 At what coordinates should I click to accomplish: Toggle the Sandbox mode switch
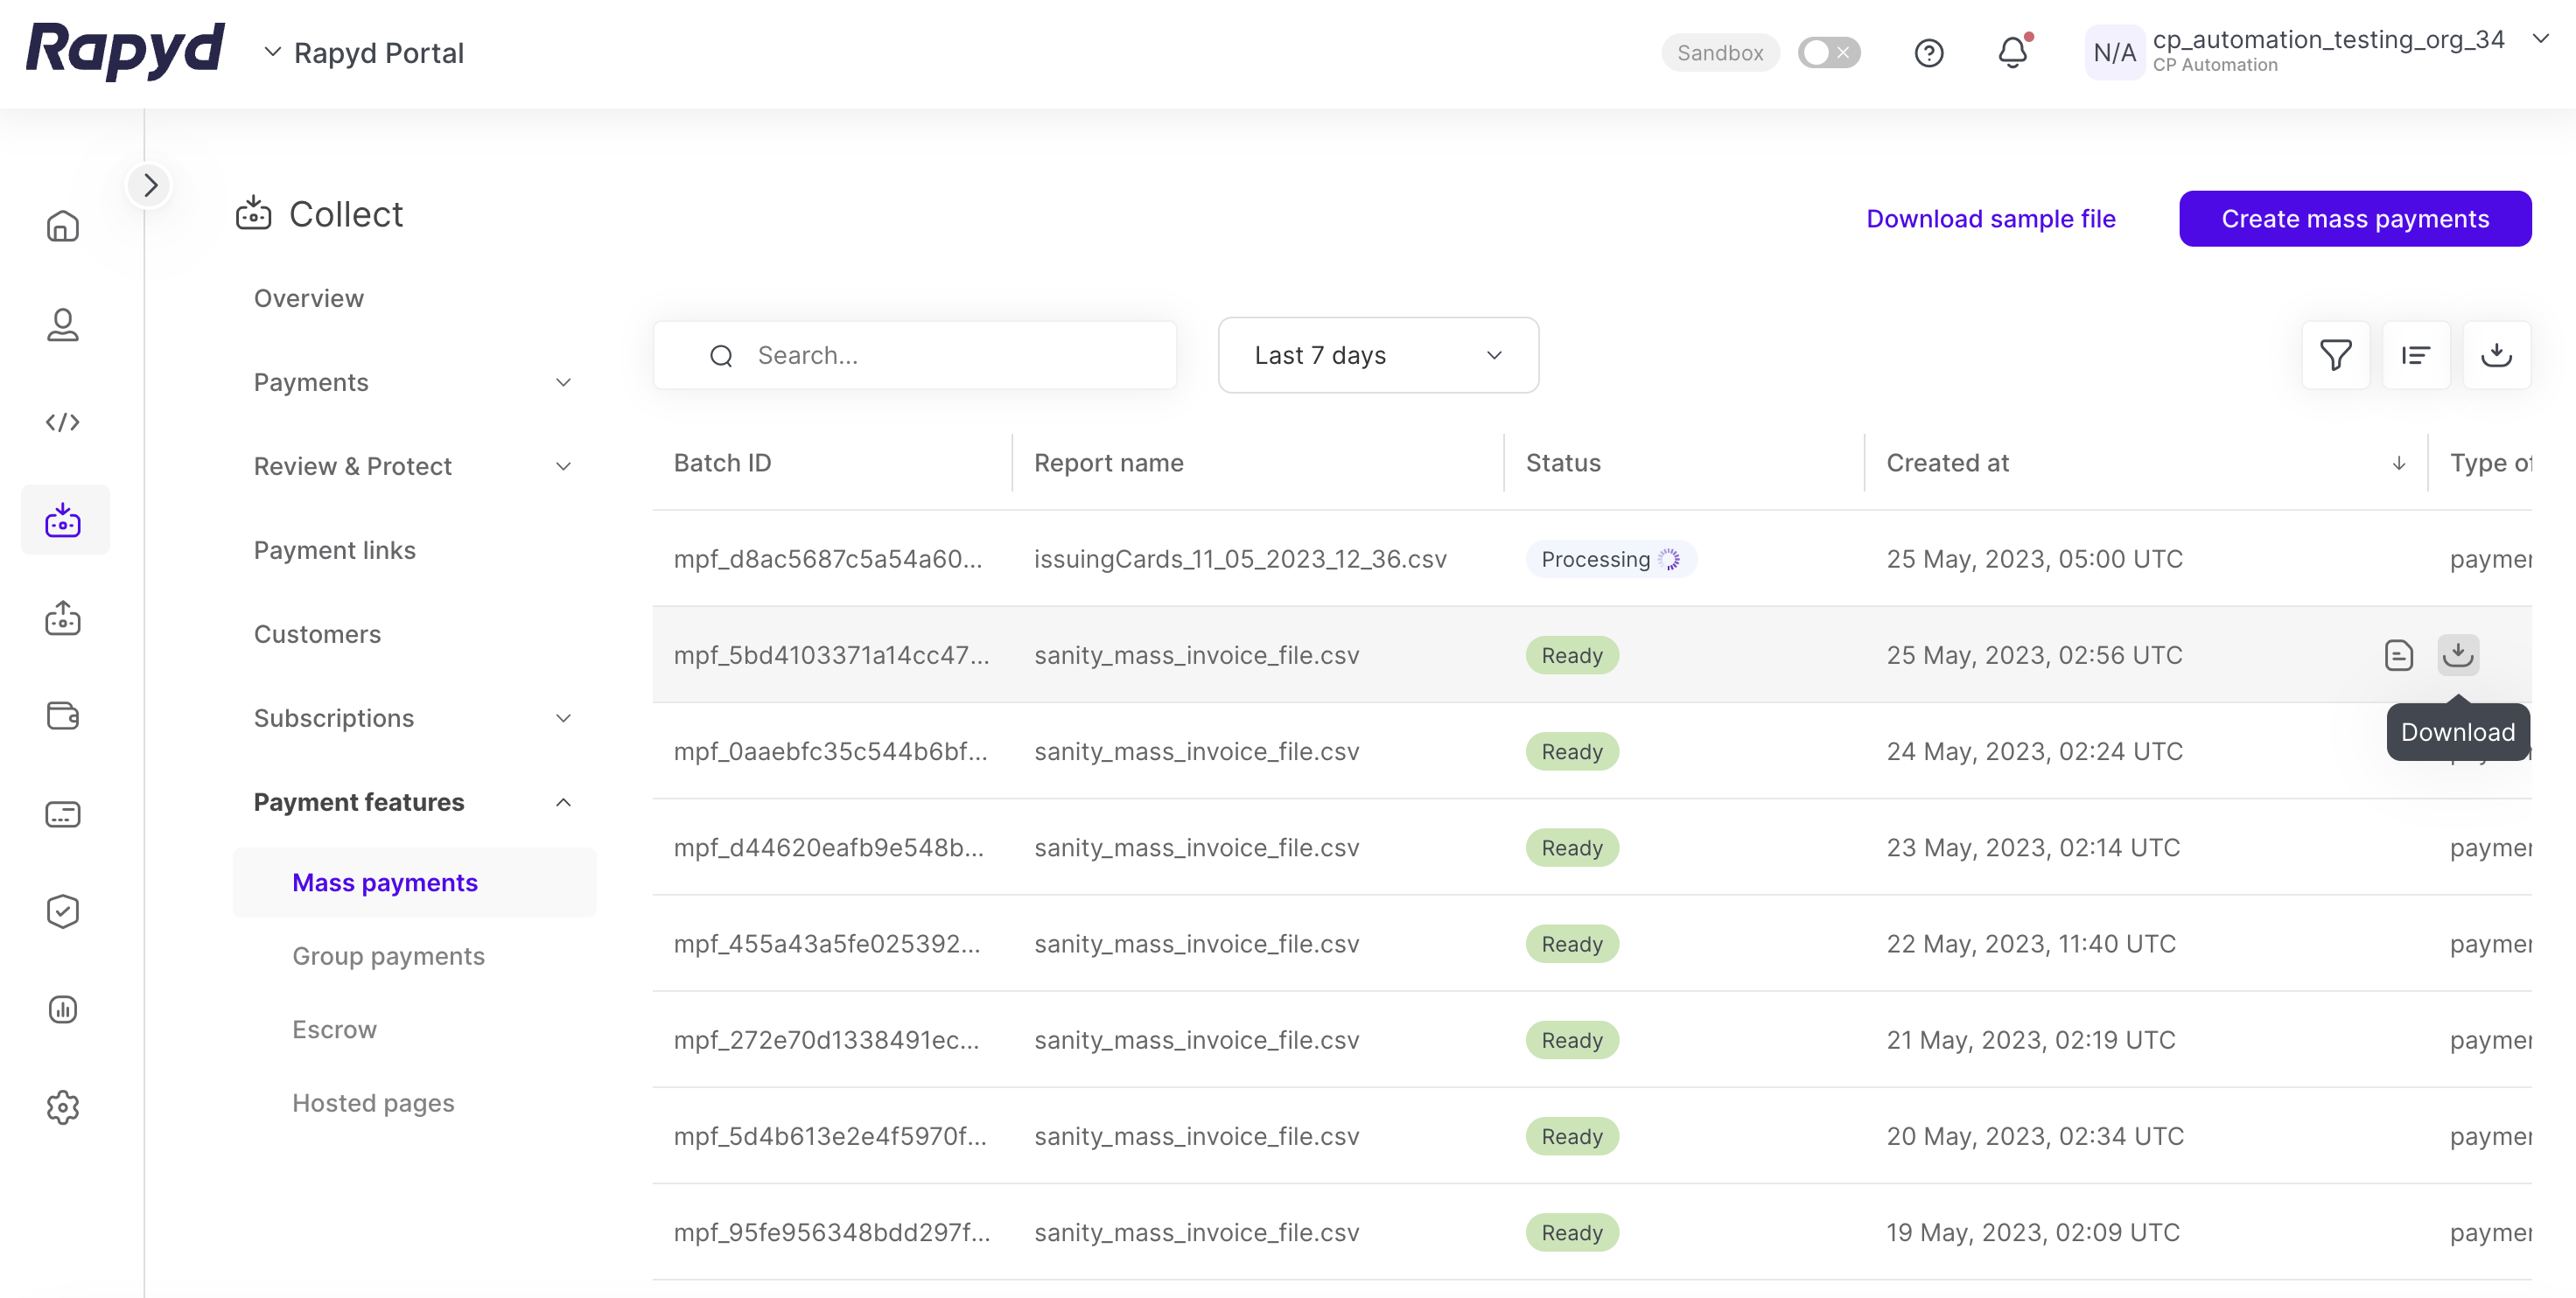(x=1828, y=53)
